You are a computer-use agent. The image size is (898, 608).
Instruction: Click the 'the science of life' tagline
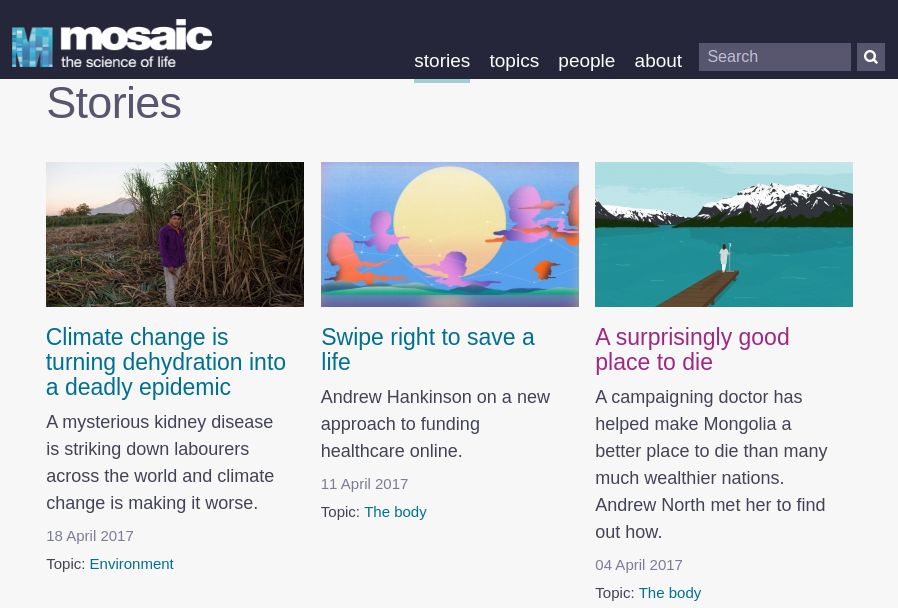coord(118,63)
